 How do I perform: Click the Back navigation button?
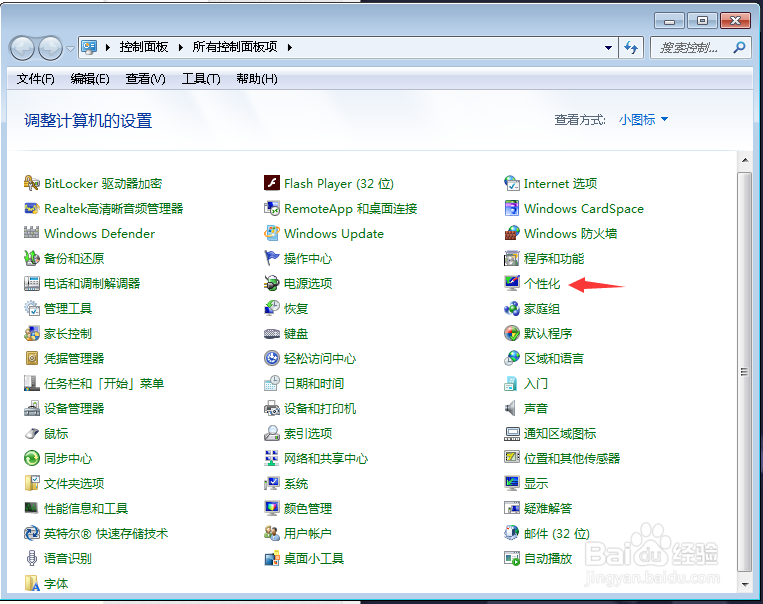coord(22,48)
